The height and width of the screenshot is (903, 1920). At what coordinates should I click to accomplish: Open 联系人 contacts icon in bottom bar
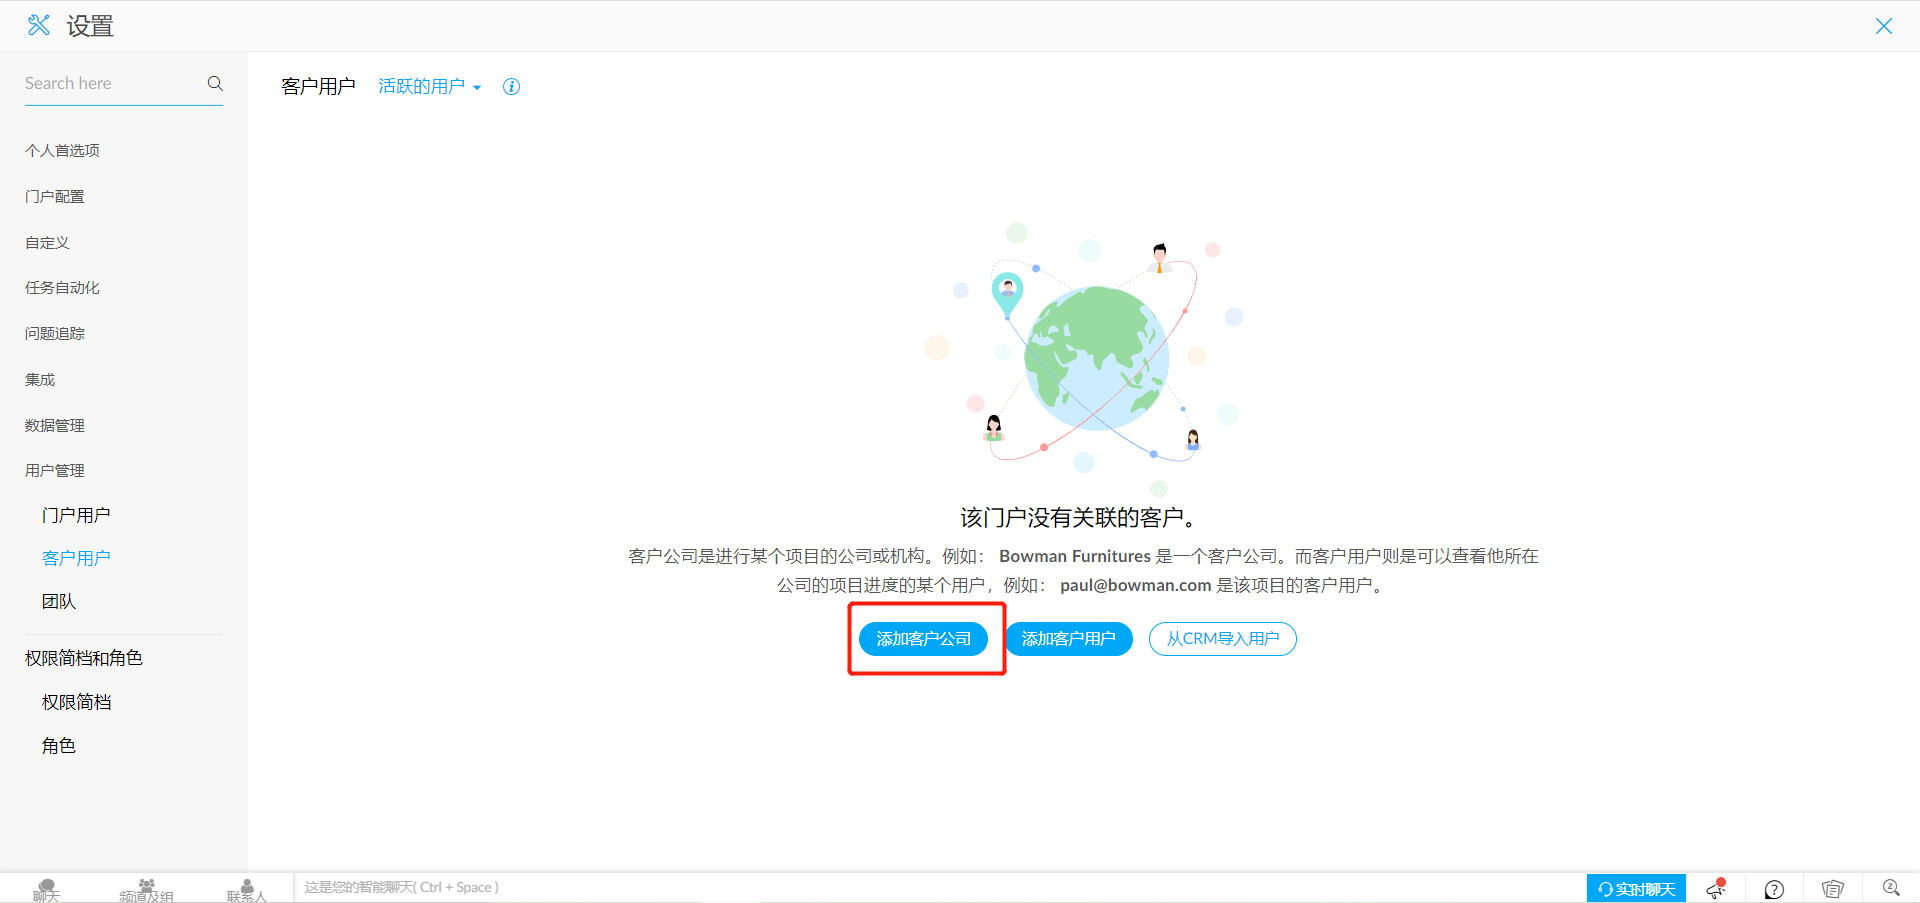tap(246, 889)
